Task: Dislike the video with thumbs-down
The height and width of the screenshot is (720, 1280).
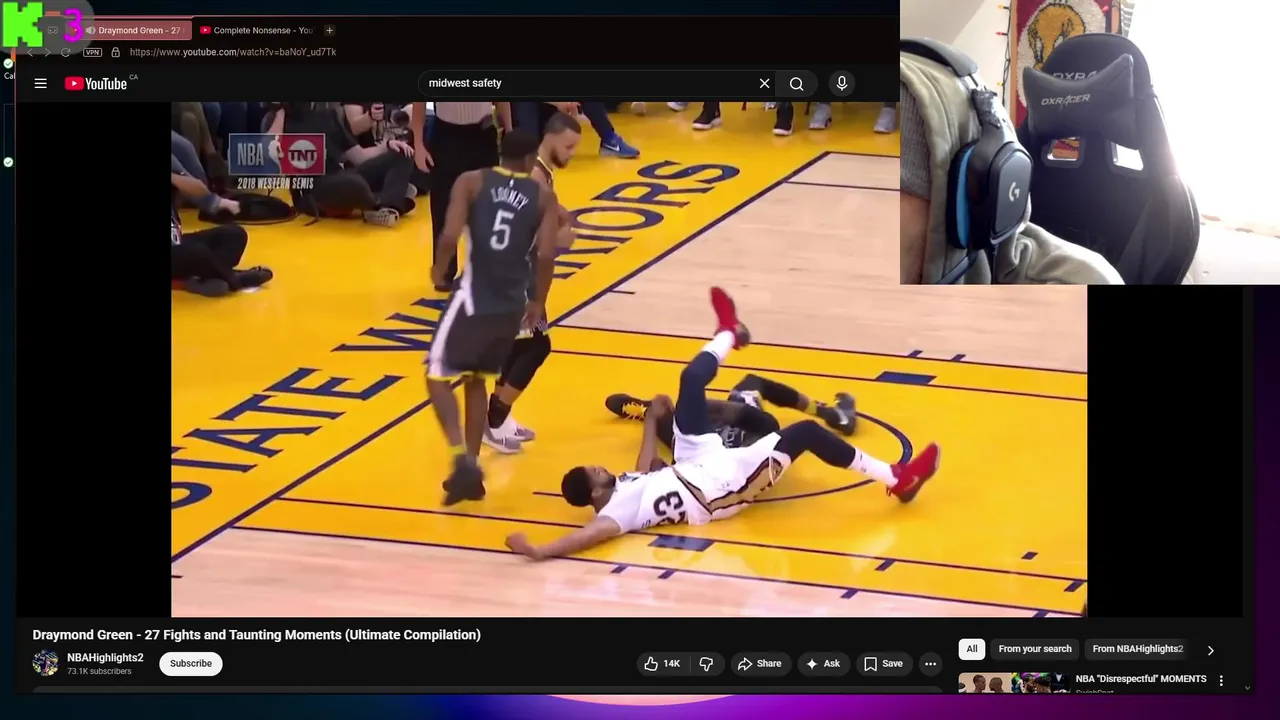Action: click(706, 664)
